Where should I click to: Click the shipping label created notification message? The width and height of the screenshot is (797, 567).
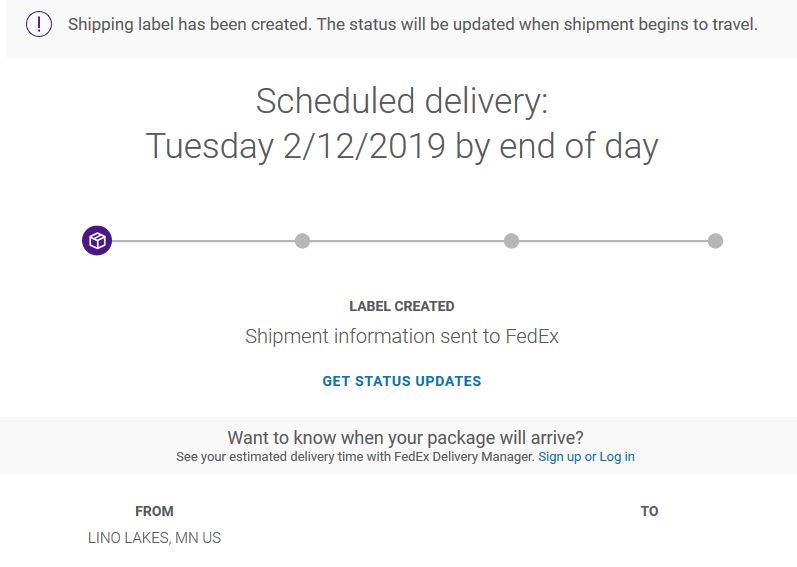pos(412,24)
